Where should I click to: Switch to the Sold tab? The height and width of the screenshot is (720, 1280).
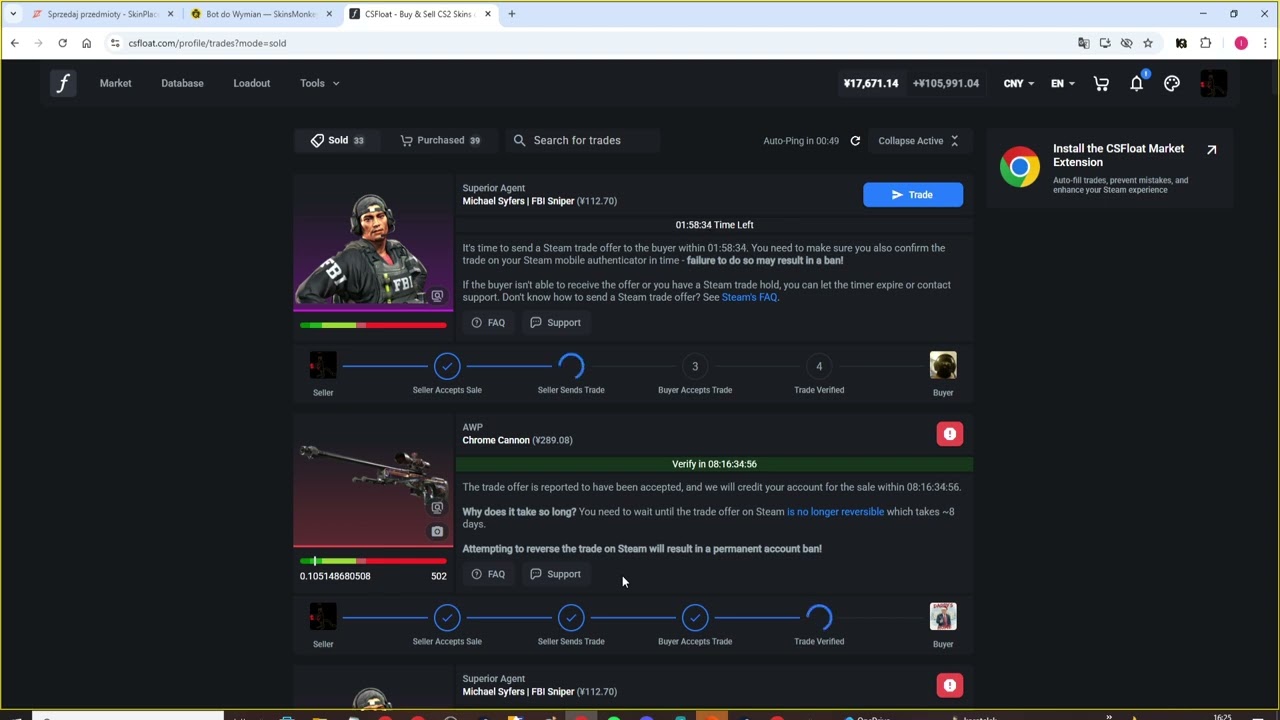point(338,141)
